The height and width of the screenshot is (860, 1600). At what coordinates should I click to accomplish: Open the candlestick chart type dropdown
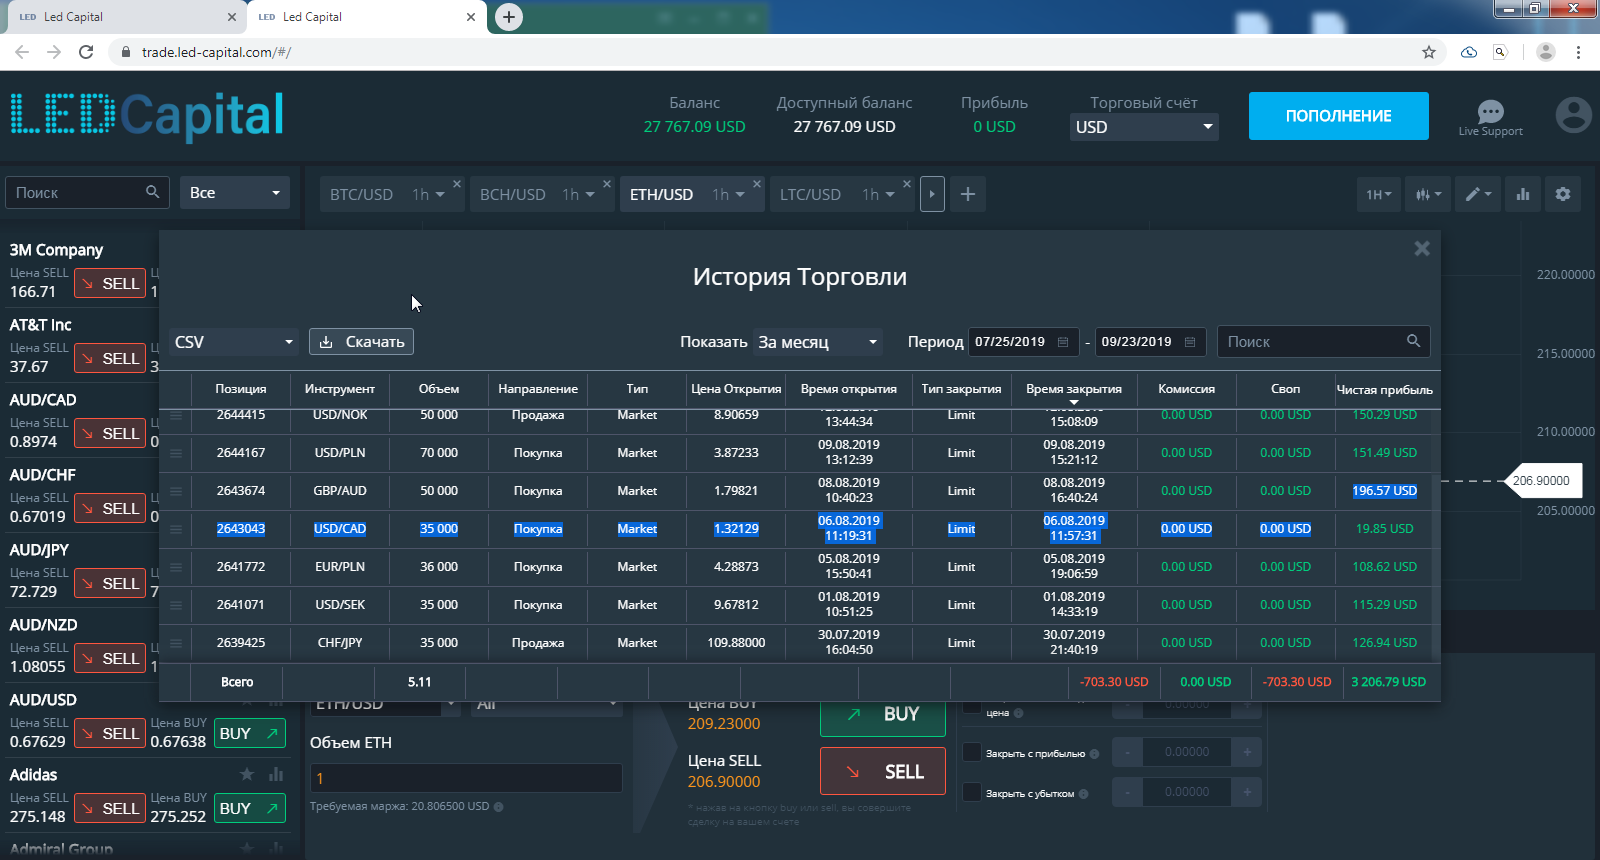(1428, 194)
